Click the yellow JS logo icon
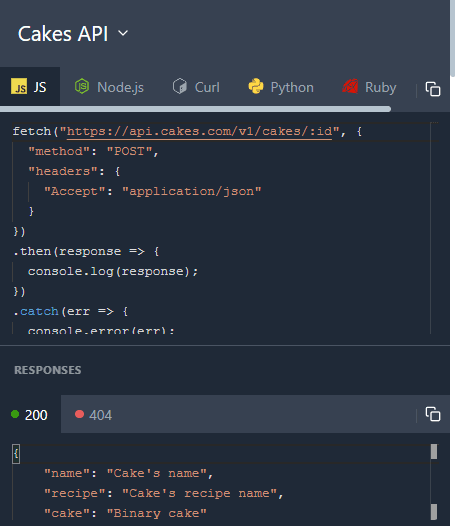The width and height of the screenshot is (455, 526). pyautogui.click(x=19, y=86)
